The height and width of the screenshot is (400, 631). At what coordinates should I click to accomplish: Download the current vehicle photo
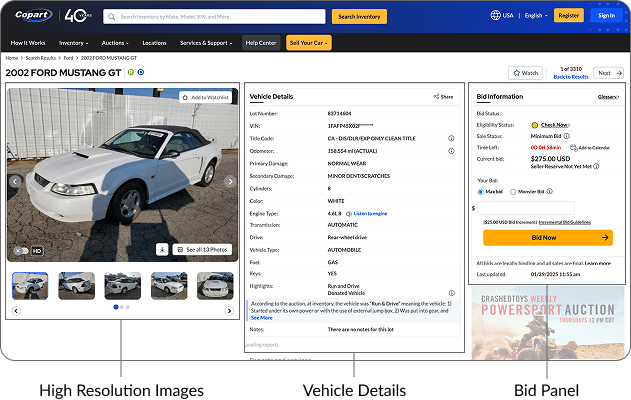pos(162,249)
